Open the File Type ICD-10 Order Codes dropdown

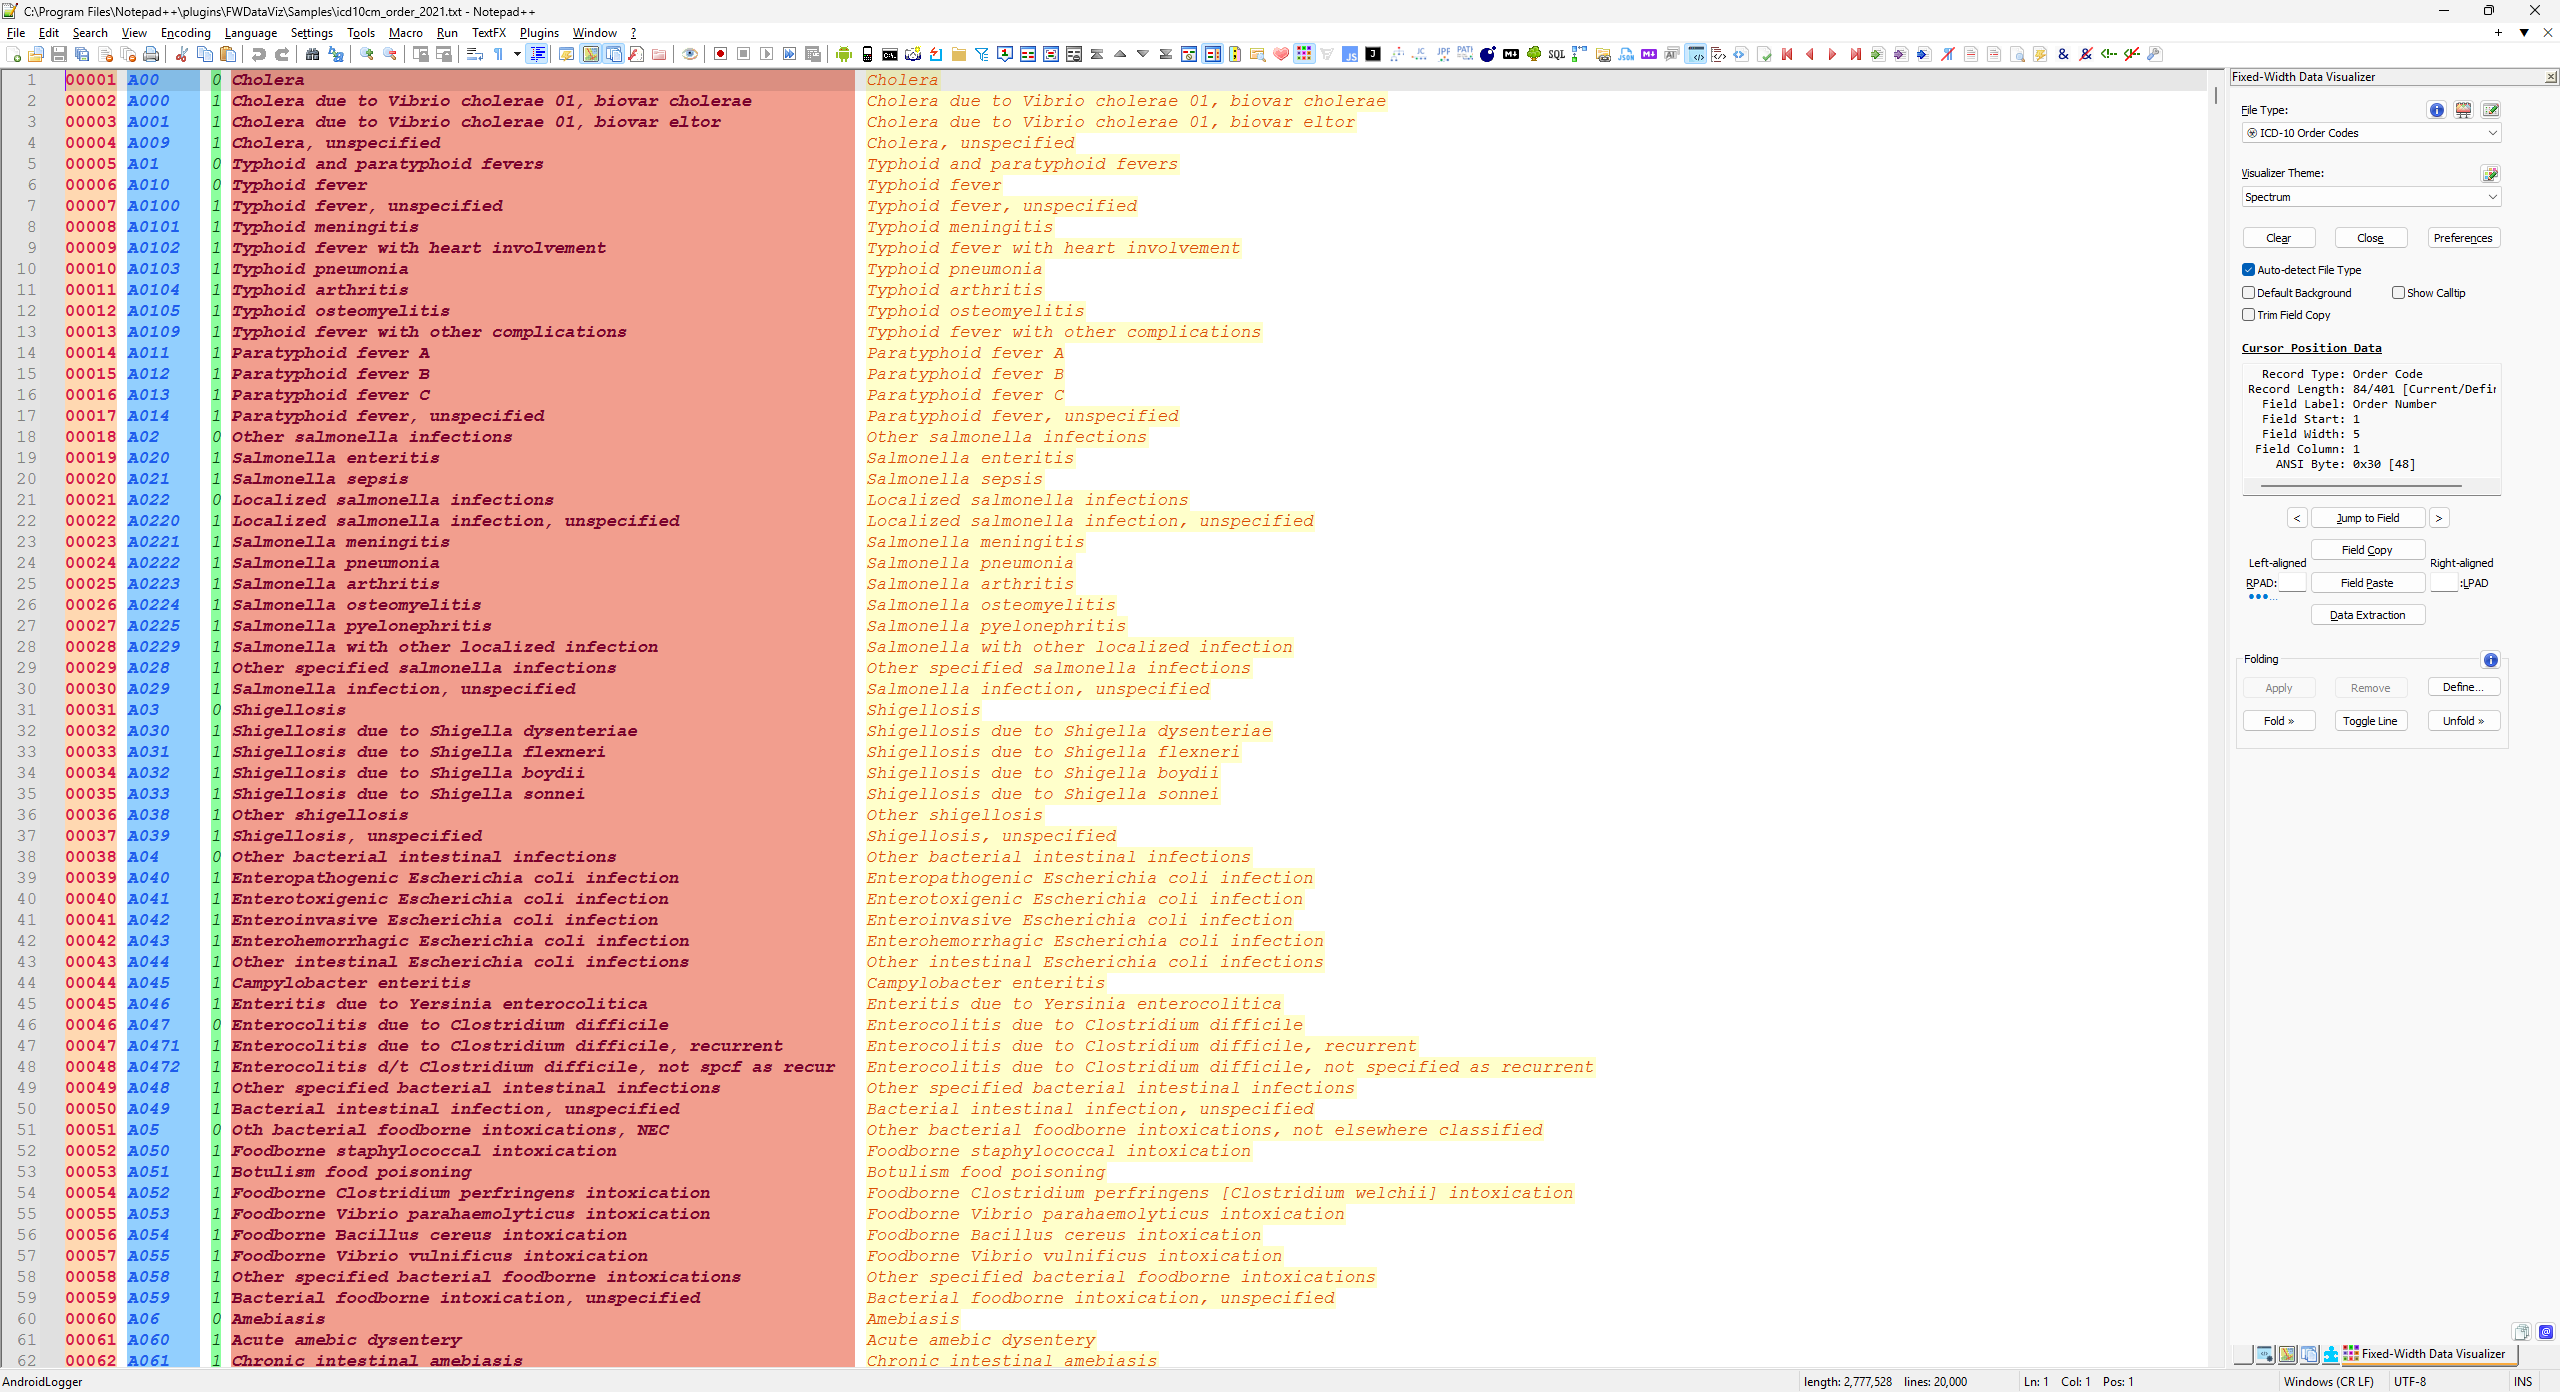[x=2371, y=133]
